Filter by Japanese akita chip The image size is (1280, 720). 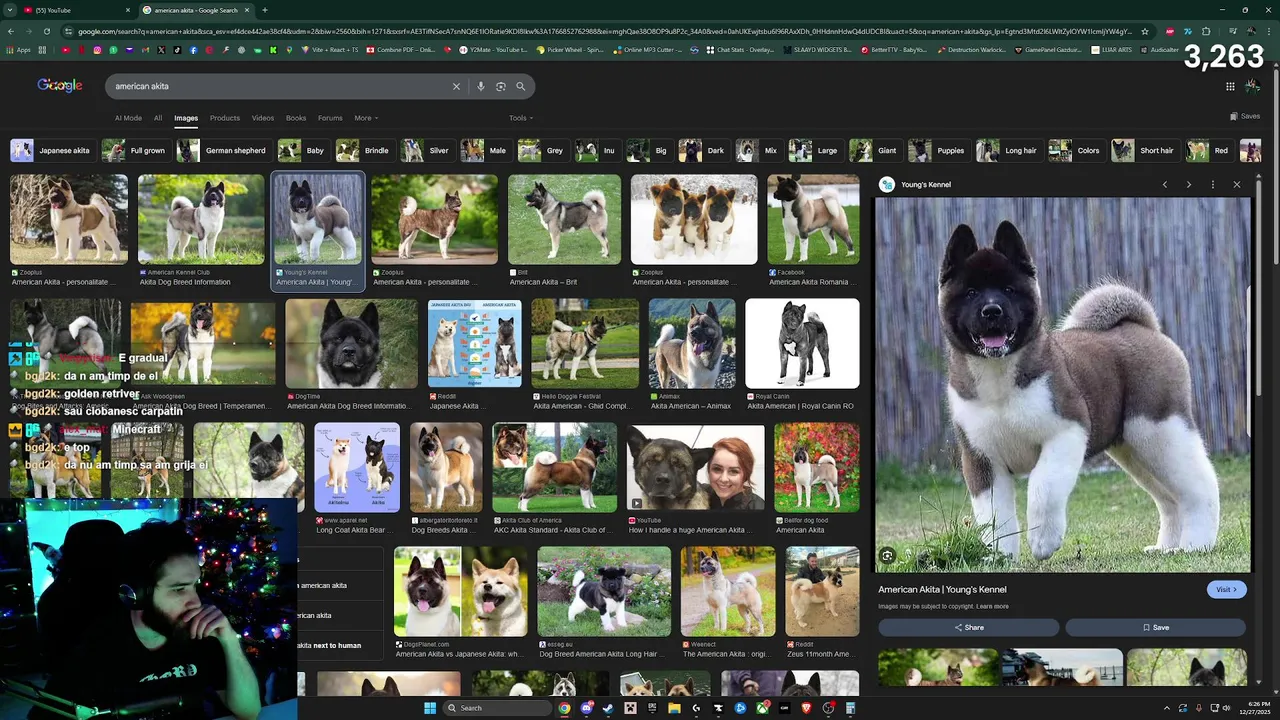[x=52, y=151]
